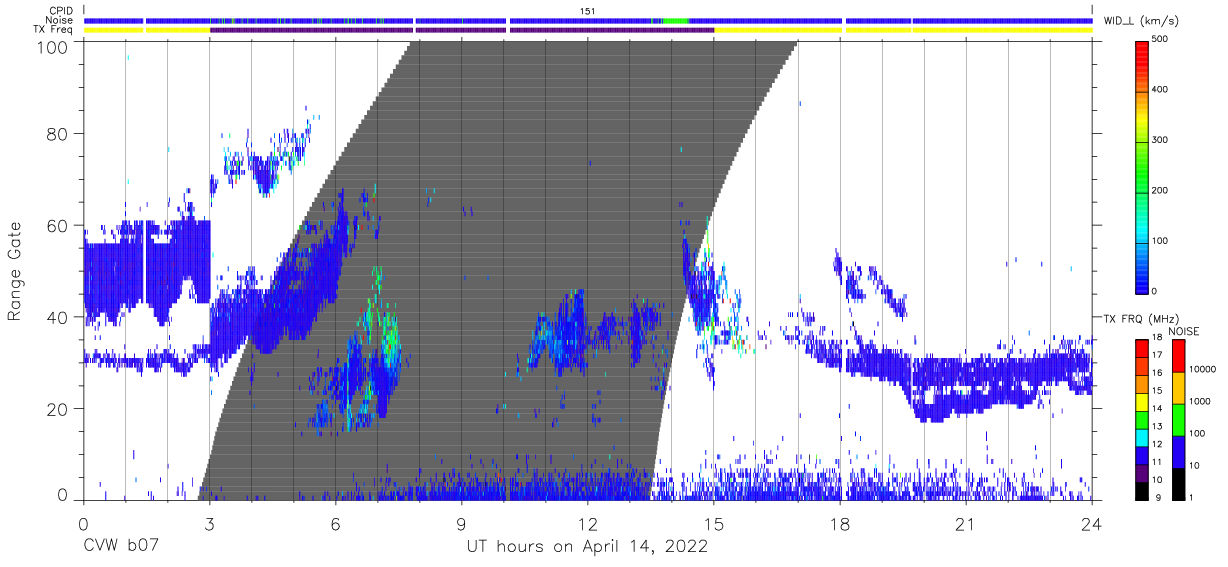Click the 'CPID' label at top left
The height and width of the screenshot is (567, 1228).
62,11
